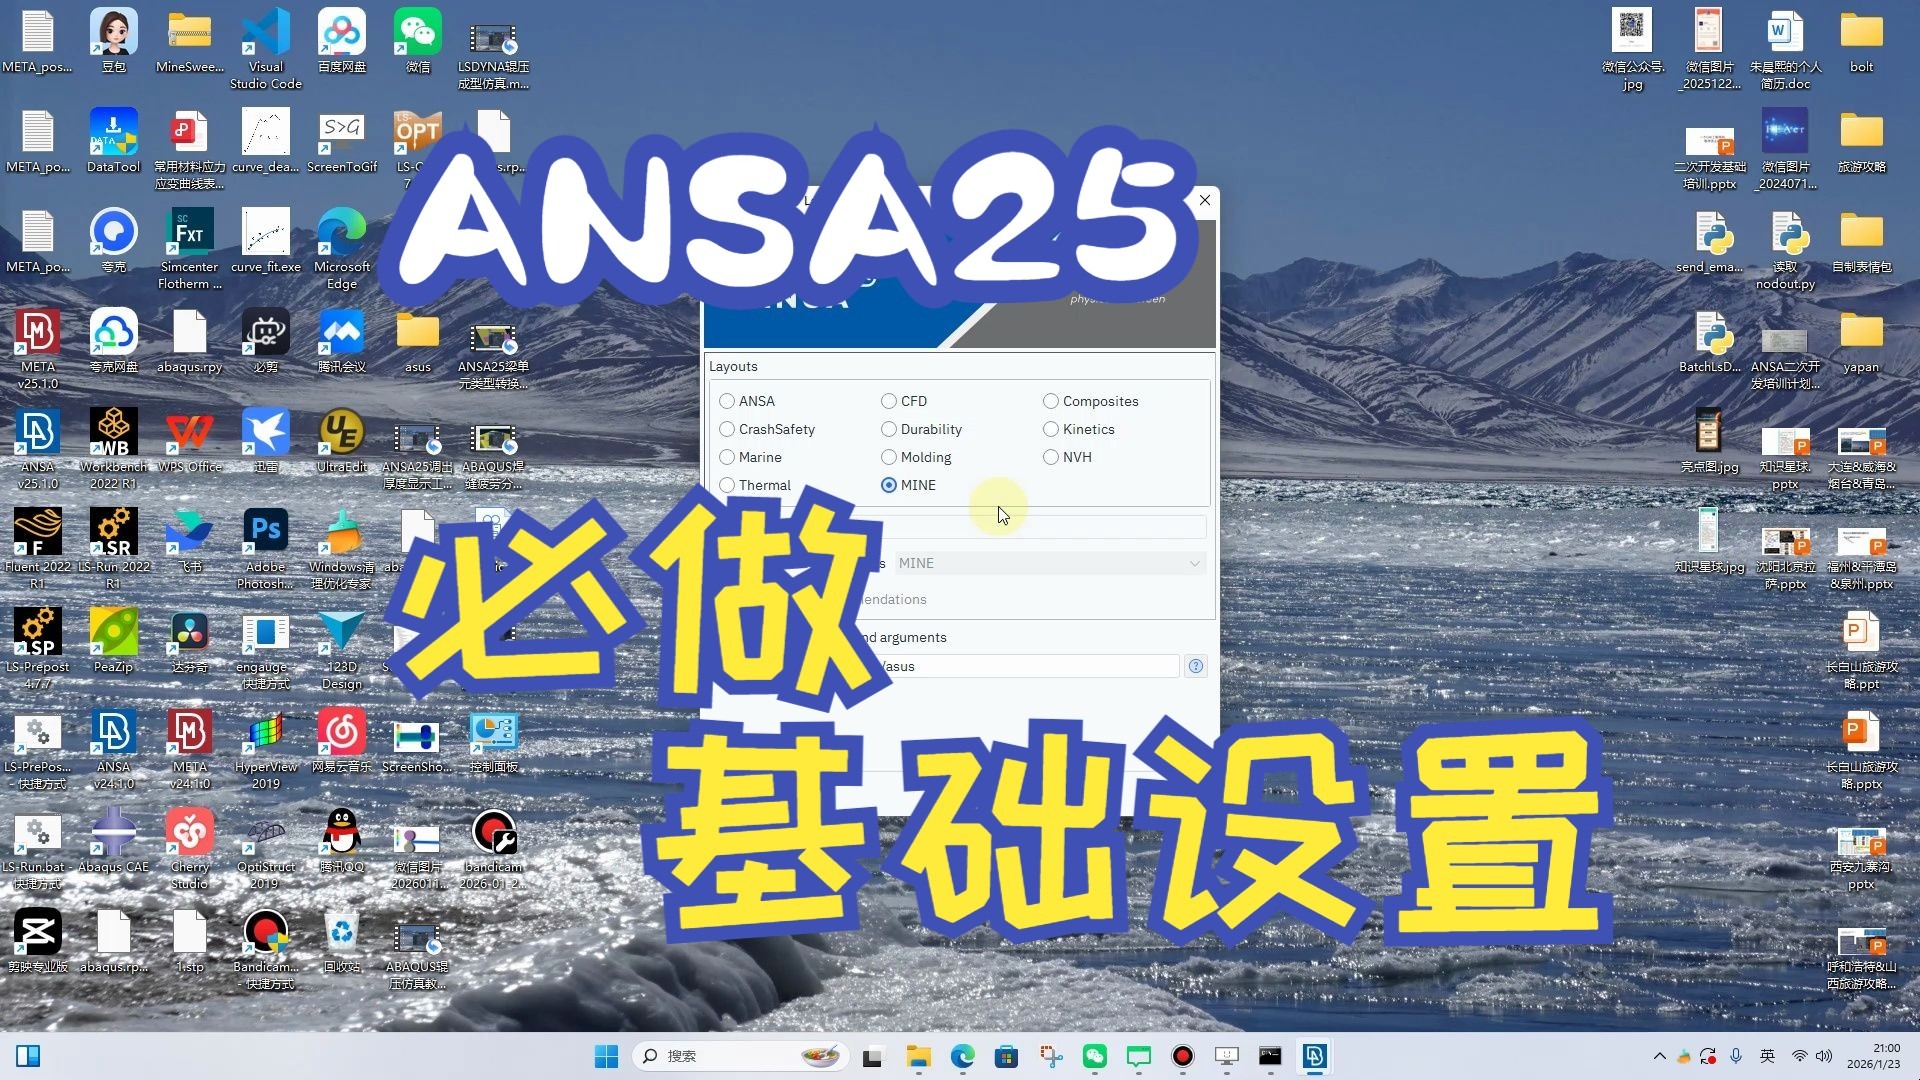Close the ANSA launcher dialog
Screen dimensions: 1920x1080
tap(1205, 200)
